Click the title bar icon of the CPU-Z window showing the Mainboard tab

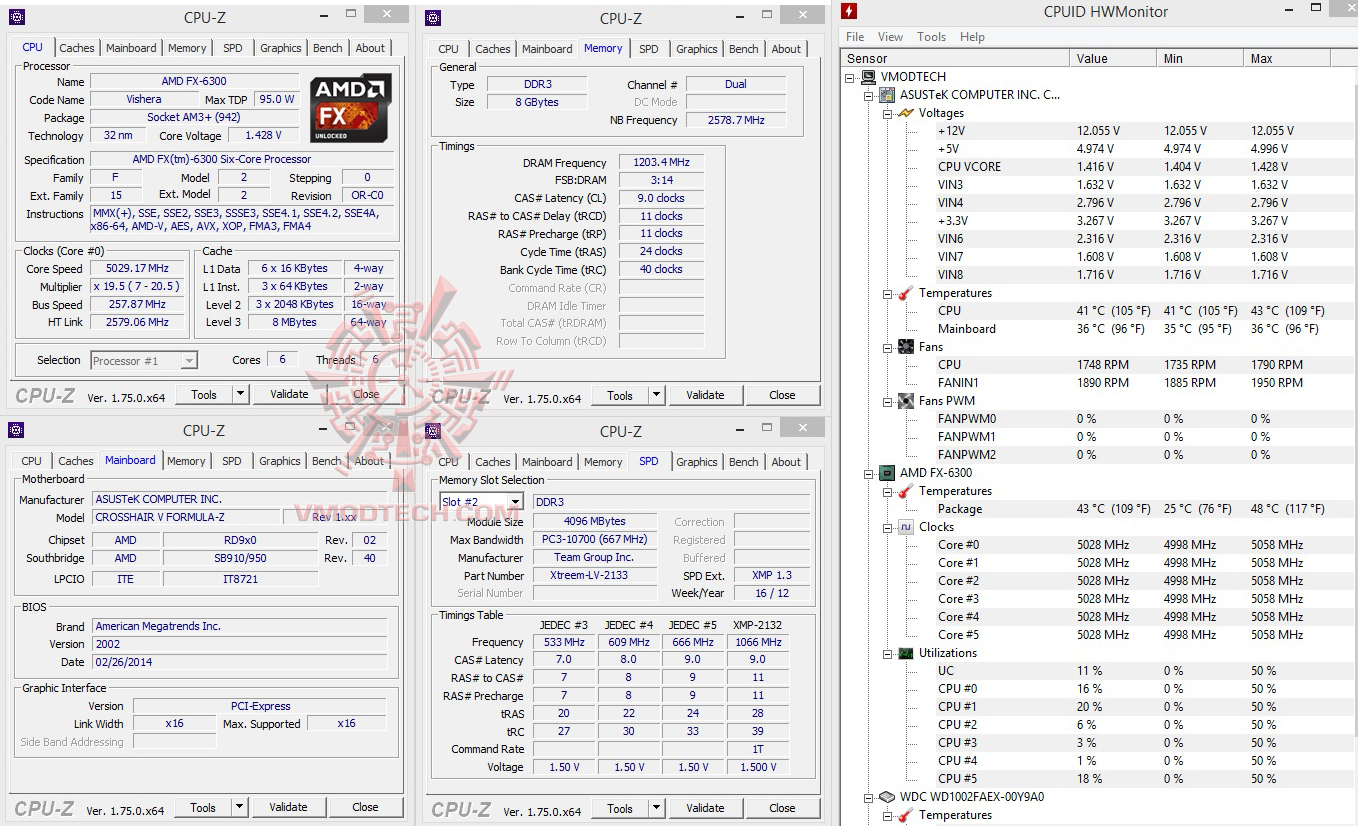pos(17,430)
